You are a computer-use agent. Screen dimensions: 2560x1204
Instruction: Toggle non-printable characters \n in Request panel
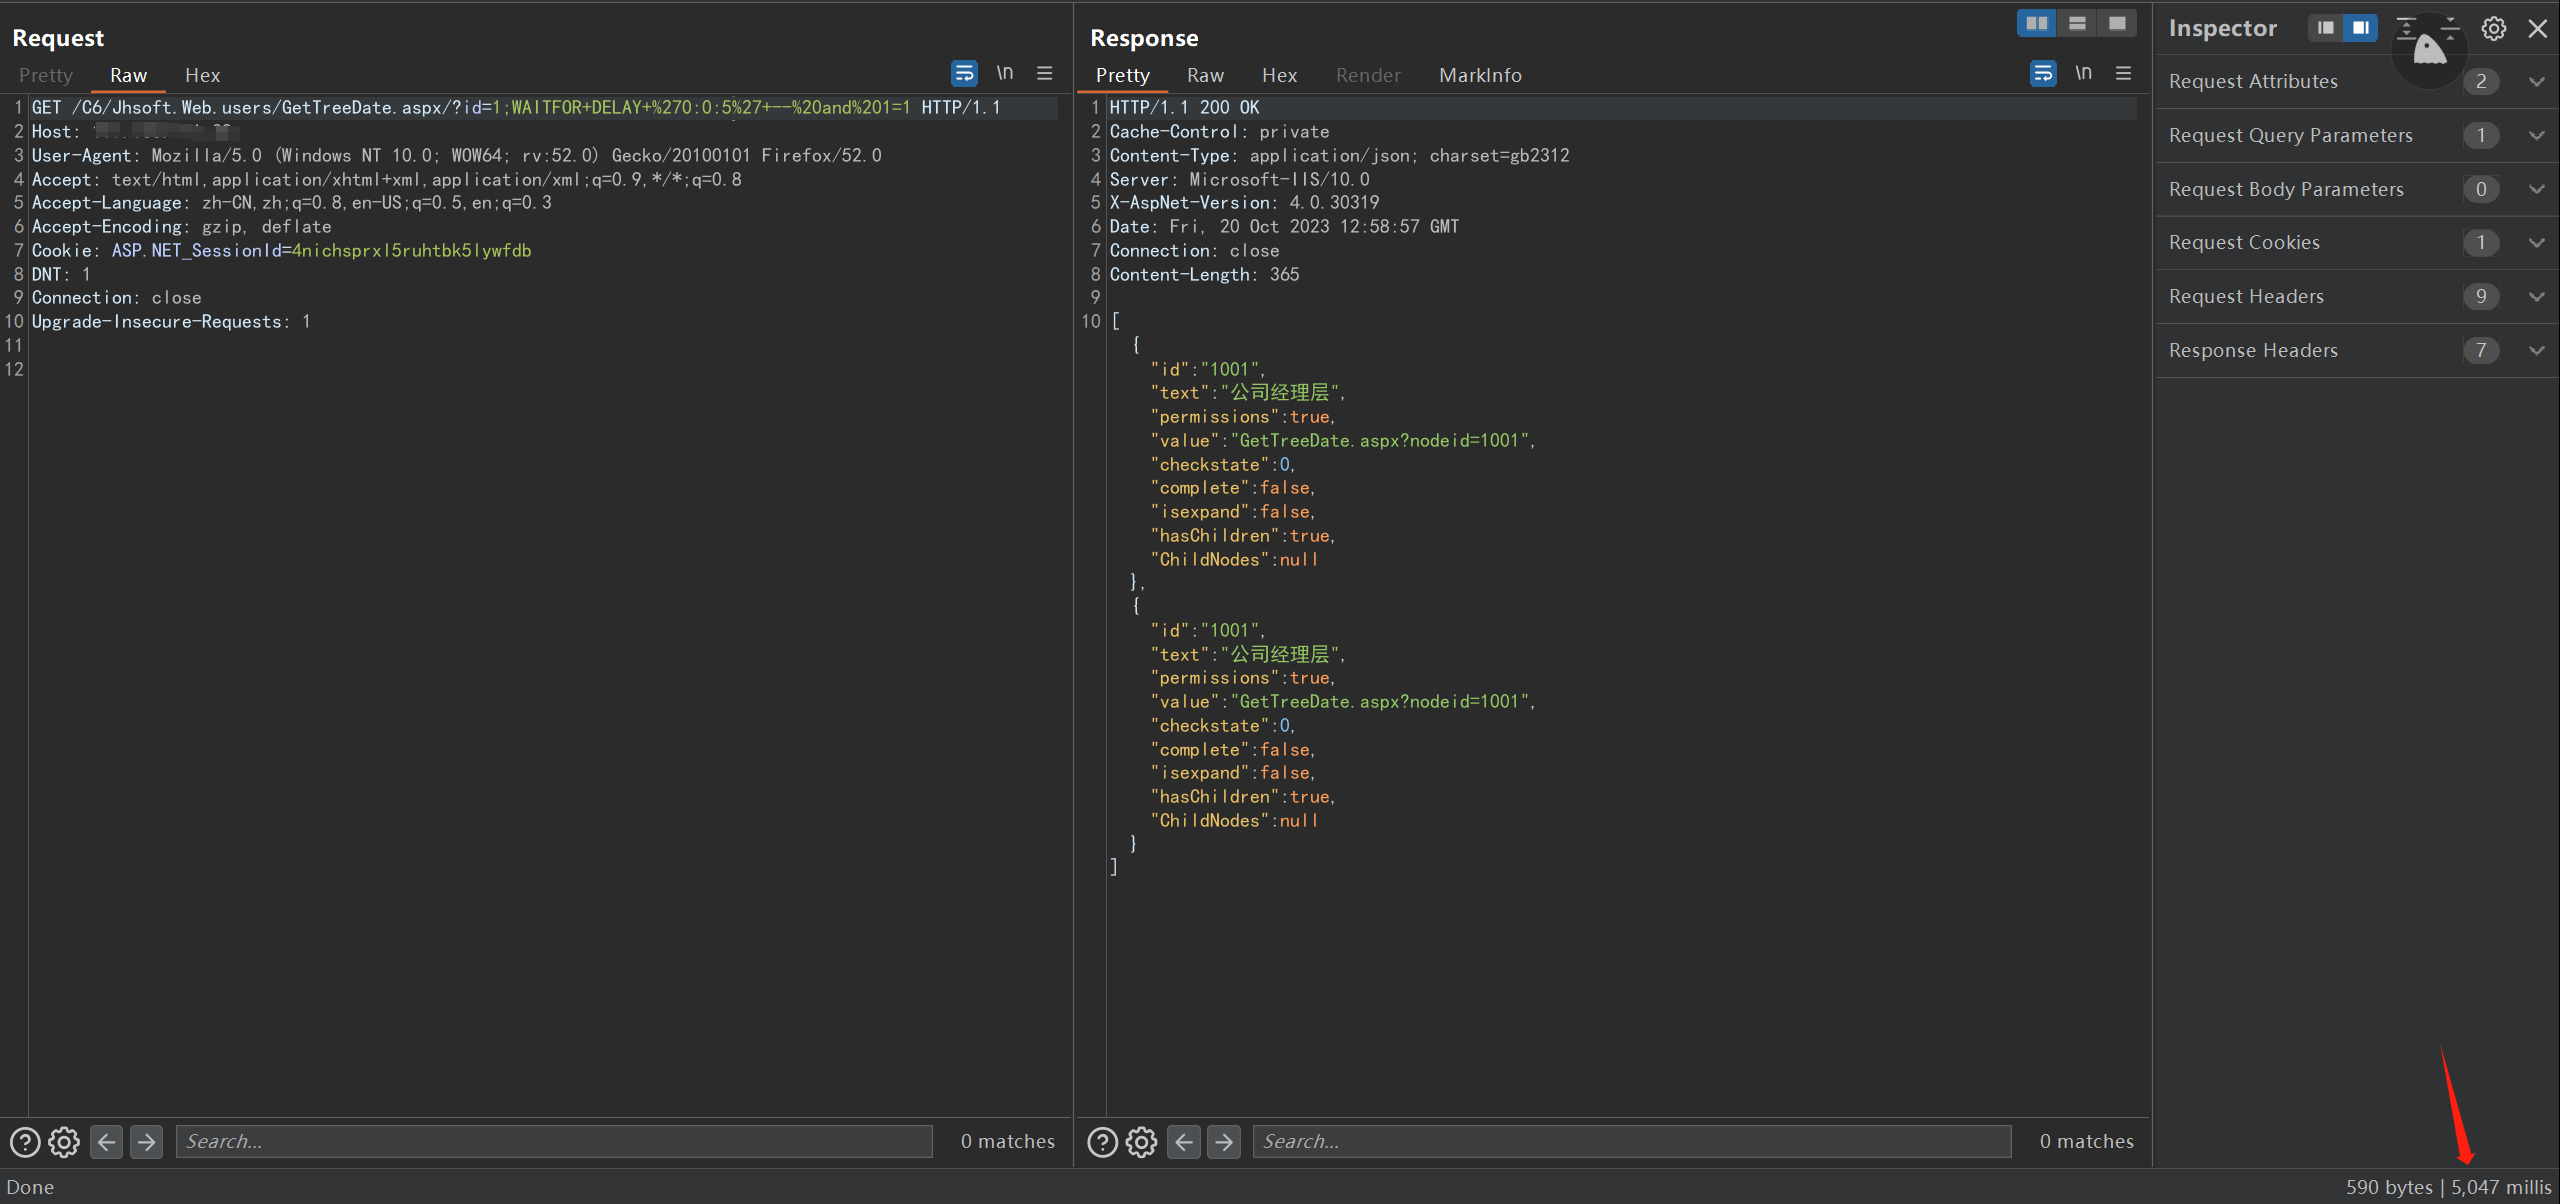coord(1004,73)
